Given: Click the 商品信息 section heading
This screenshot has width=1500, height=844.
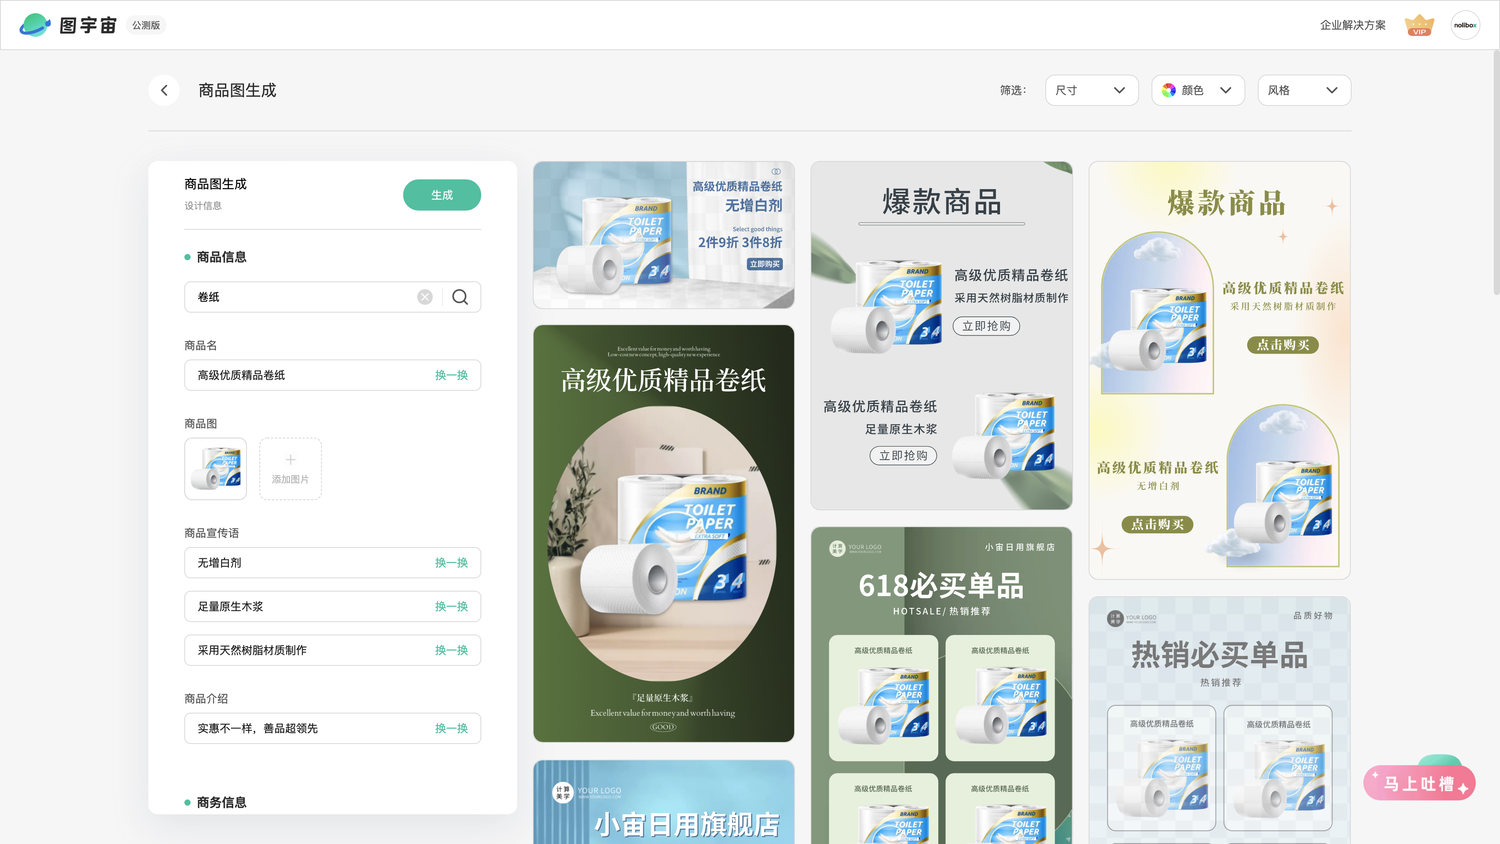Looking at the screenshot, I should [x=221, y=257].
